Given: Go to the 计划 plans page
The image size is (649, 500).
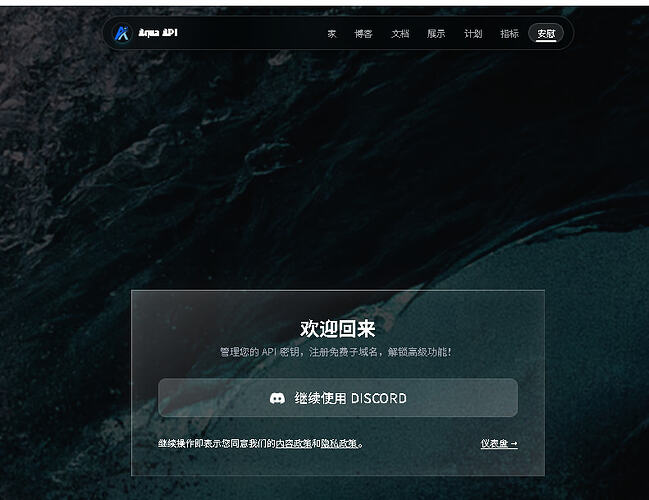Looking at the screenshot, I should point(473,34).
